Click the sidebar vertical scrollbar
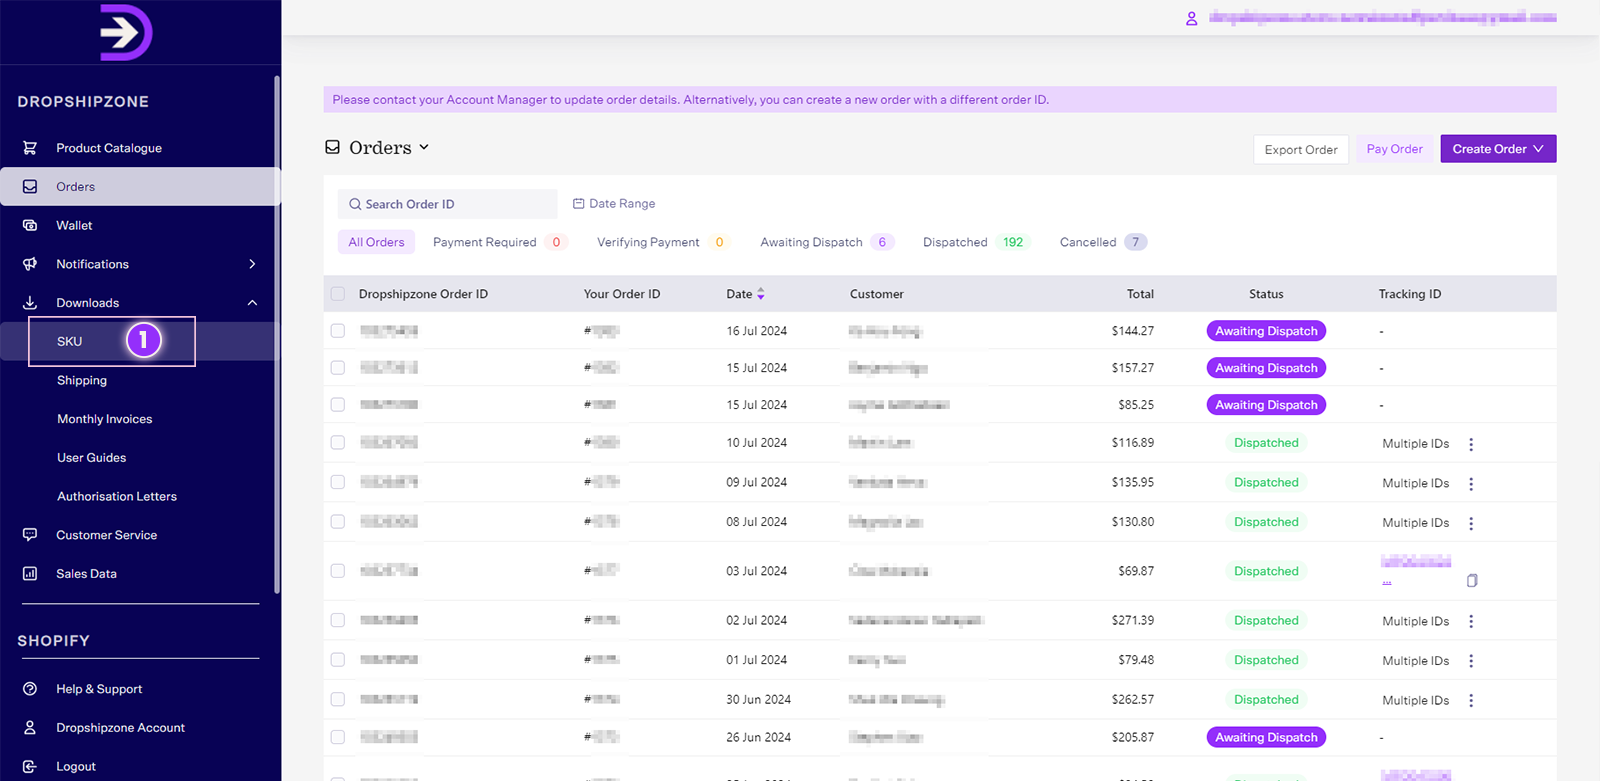The width and height of the screenshot is (1600, 781). click(x=277, y=335)
